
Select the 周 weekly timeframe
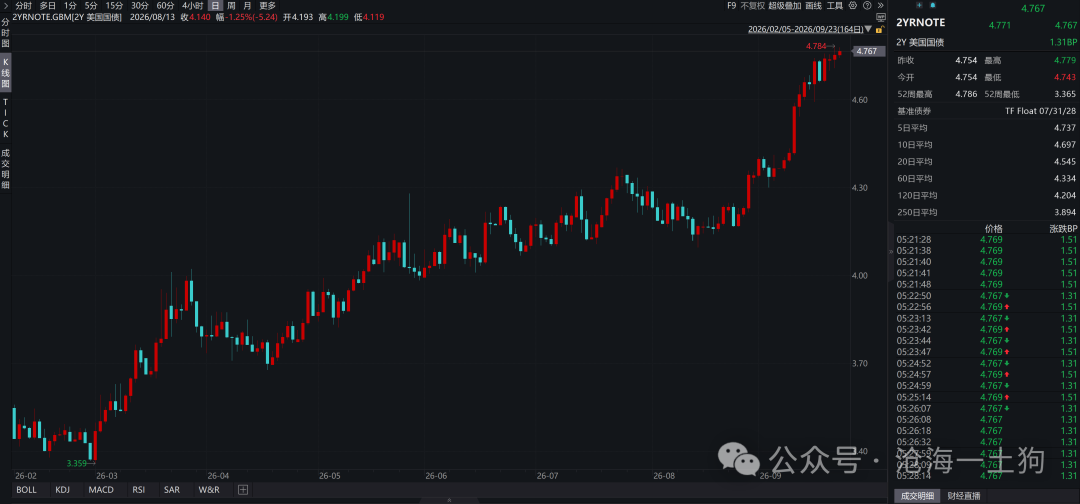point(231,6)
